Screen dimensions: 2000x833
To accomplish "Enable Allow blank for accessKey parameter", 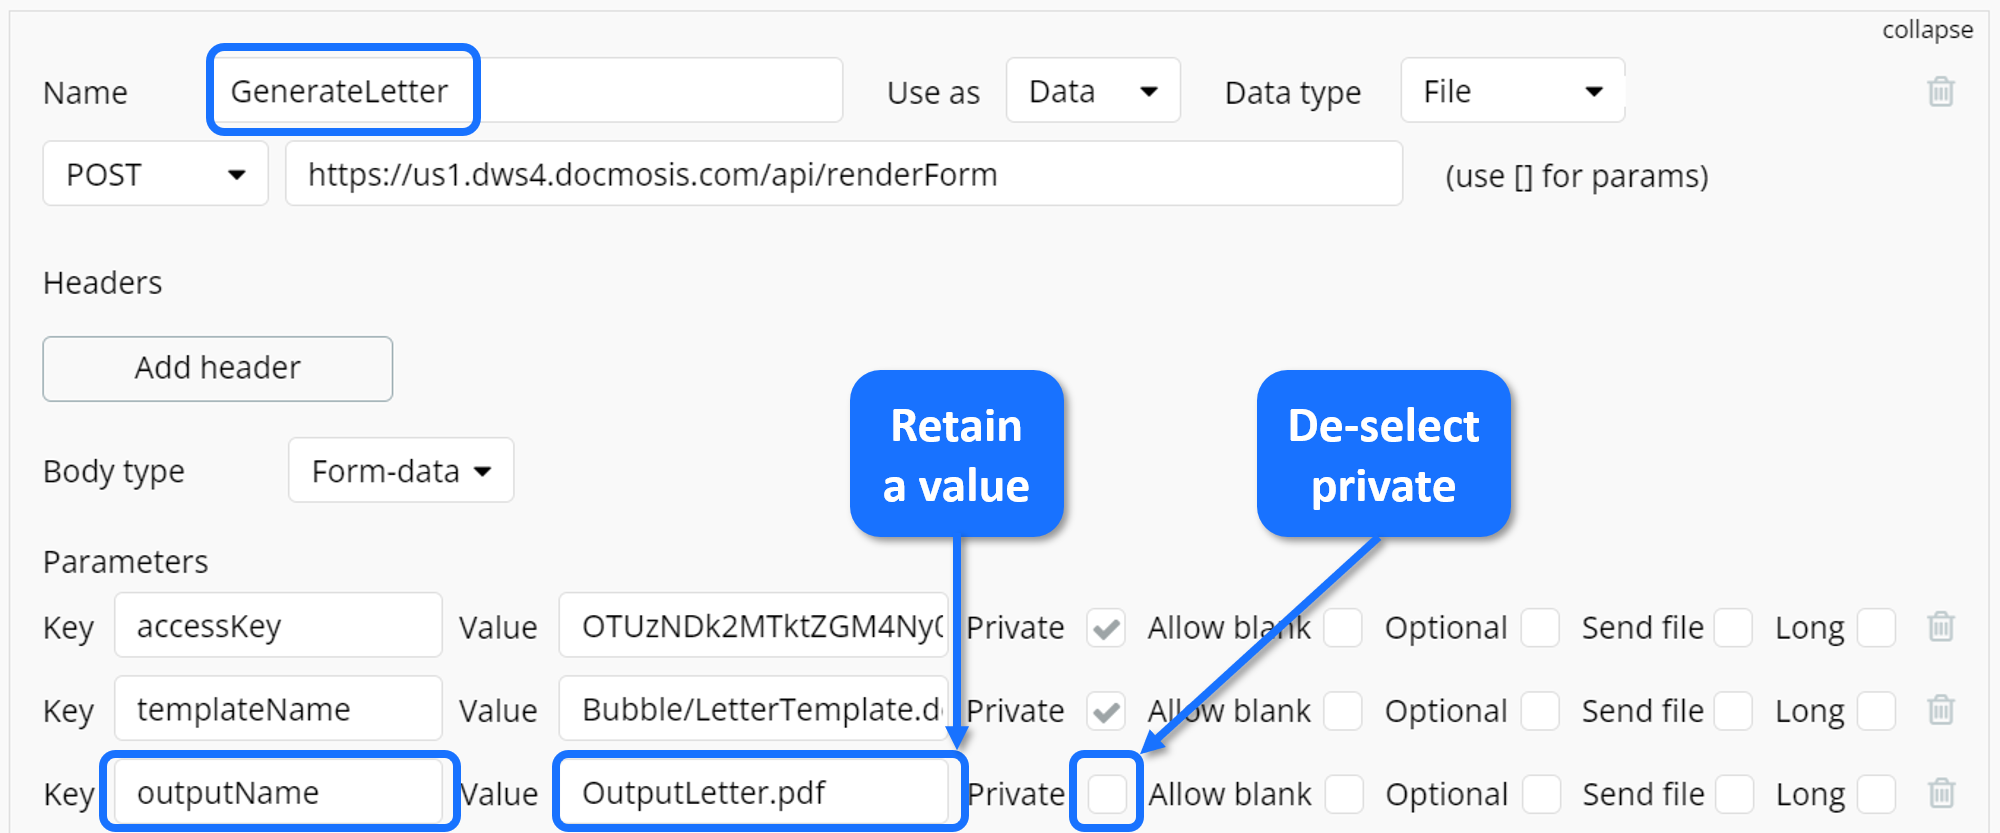I will pyautogui.click(x=1343, y=628).
